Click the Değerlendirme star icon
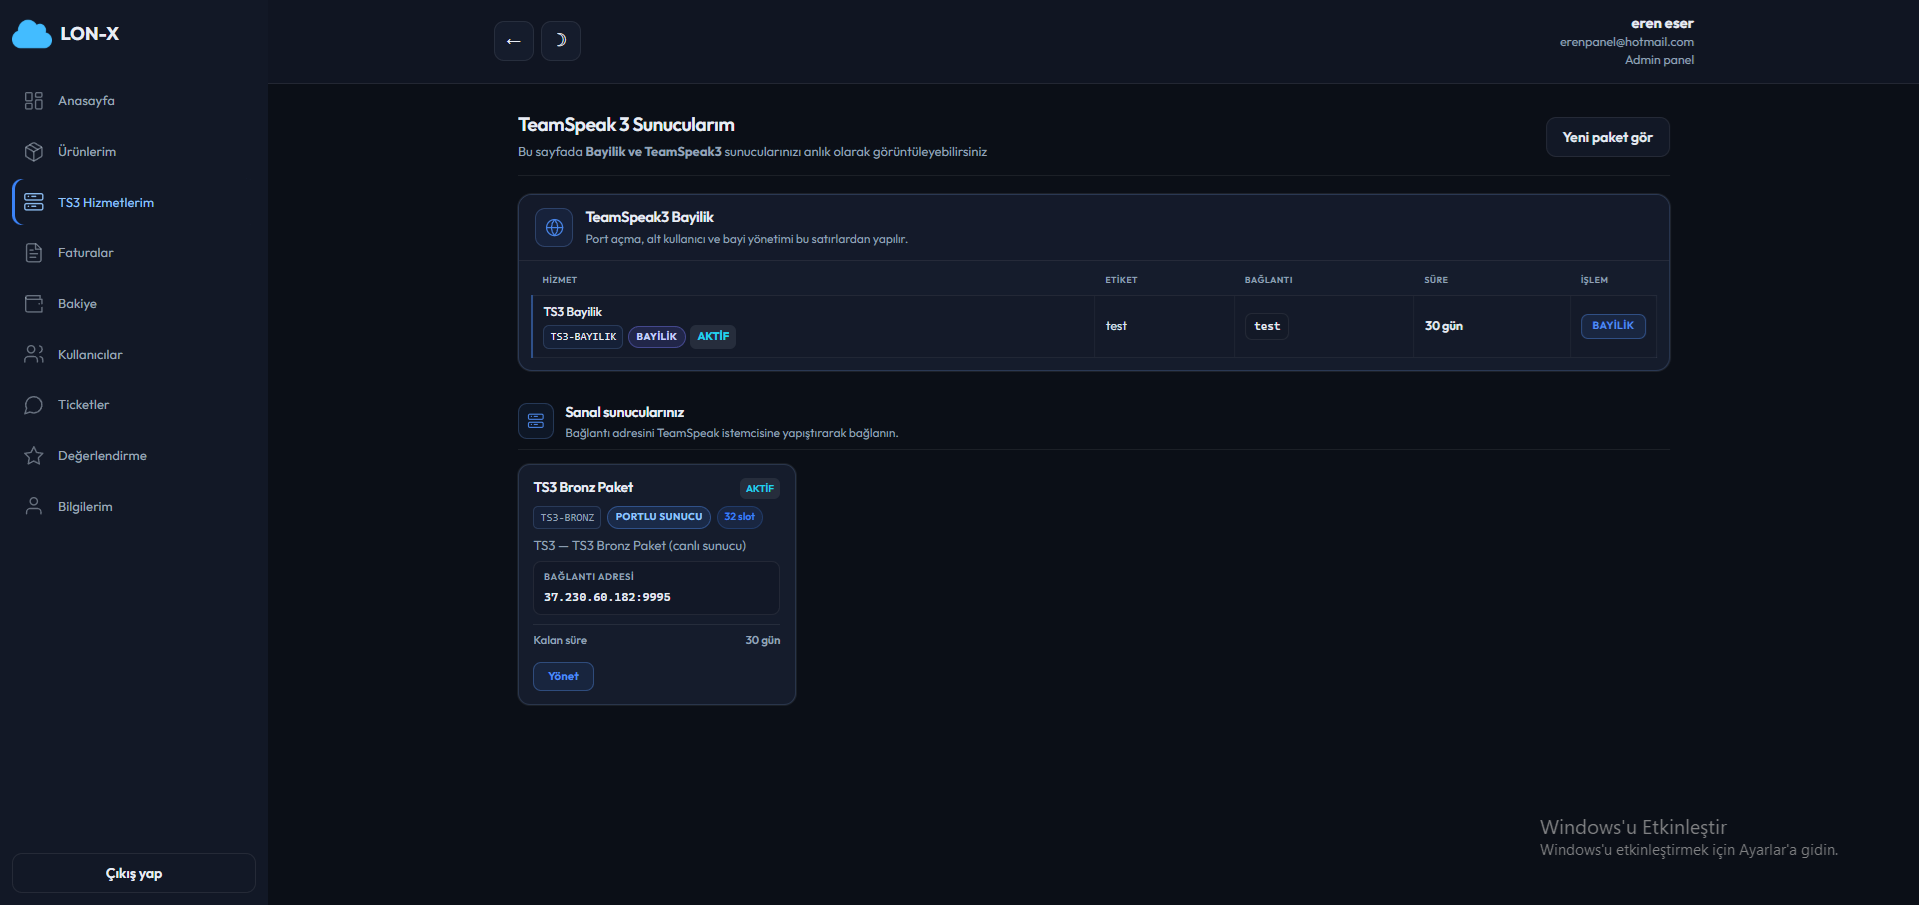The height and width of the screenshot is (905, 1919). point(34,456)
